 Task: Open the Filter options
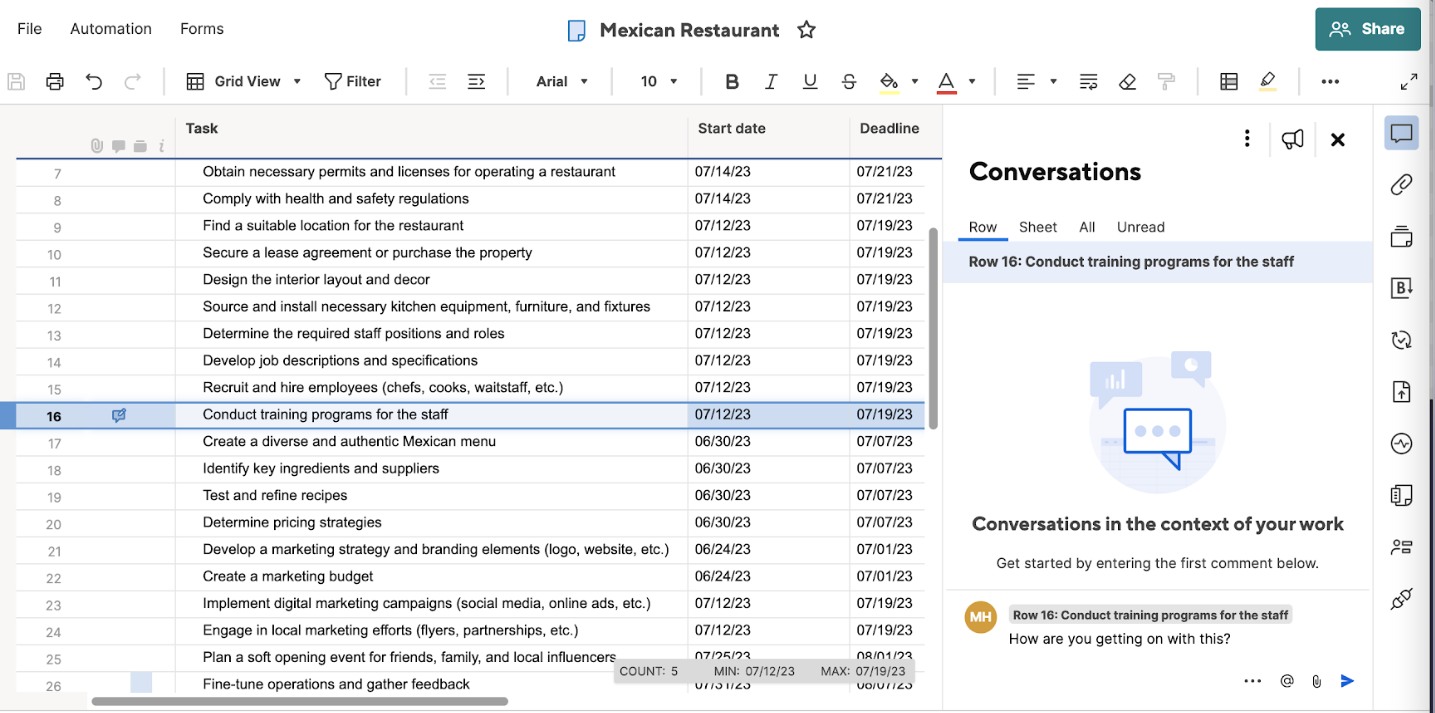[352, 81]
